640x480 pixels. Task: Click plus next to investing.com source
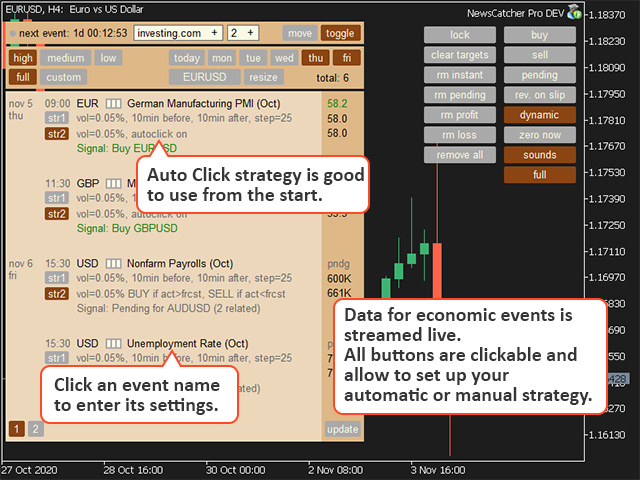click(214, 33)
